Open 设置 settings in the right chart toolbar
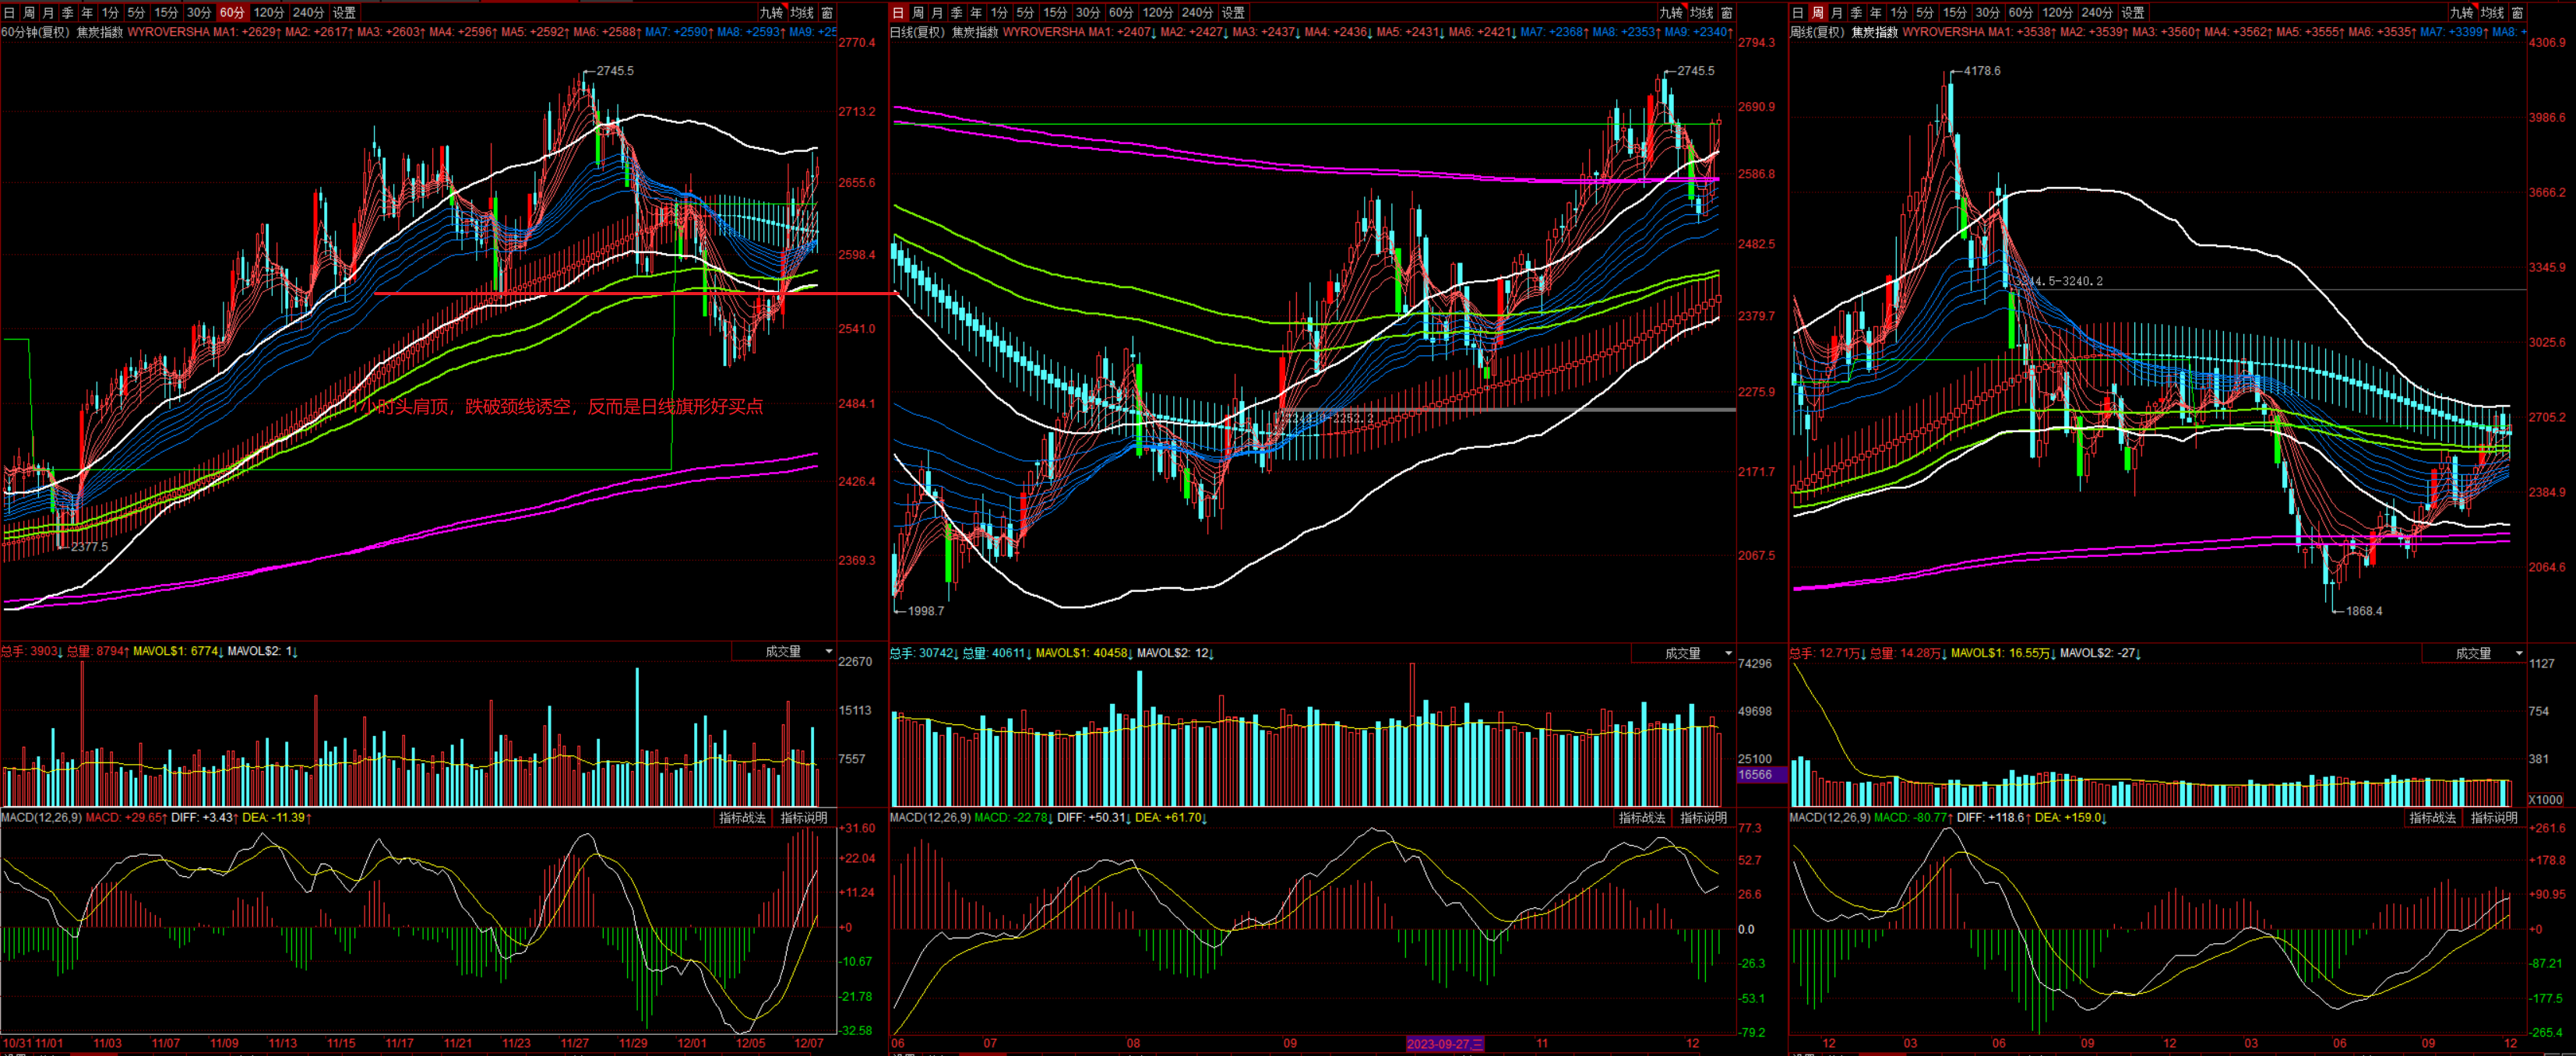2576x1056 pixels. (x=2133, y=13)
